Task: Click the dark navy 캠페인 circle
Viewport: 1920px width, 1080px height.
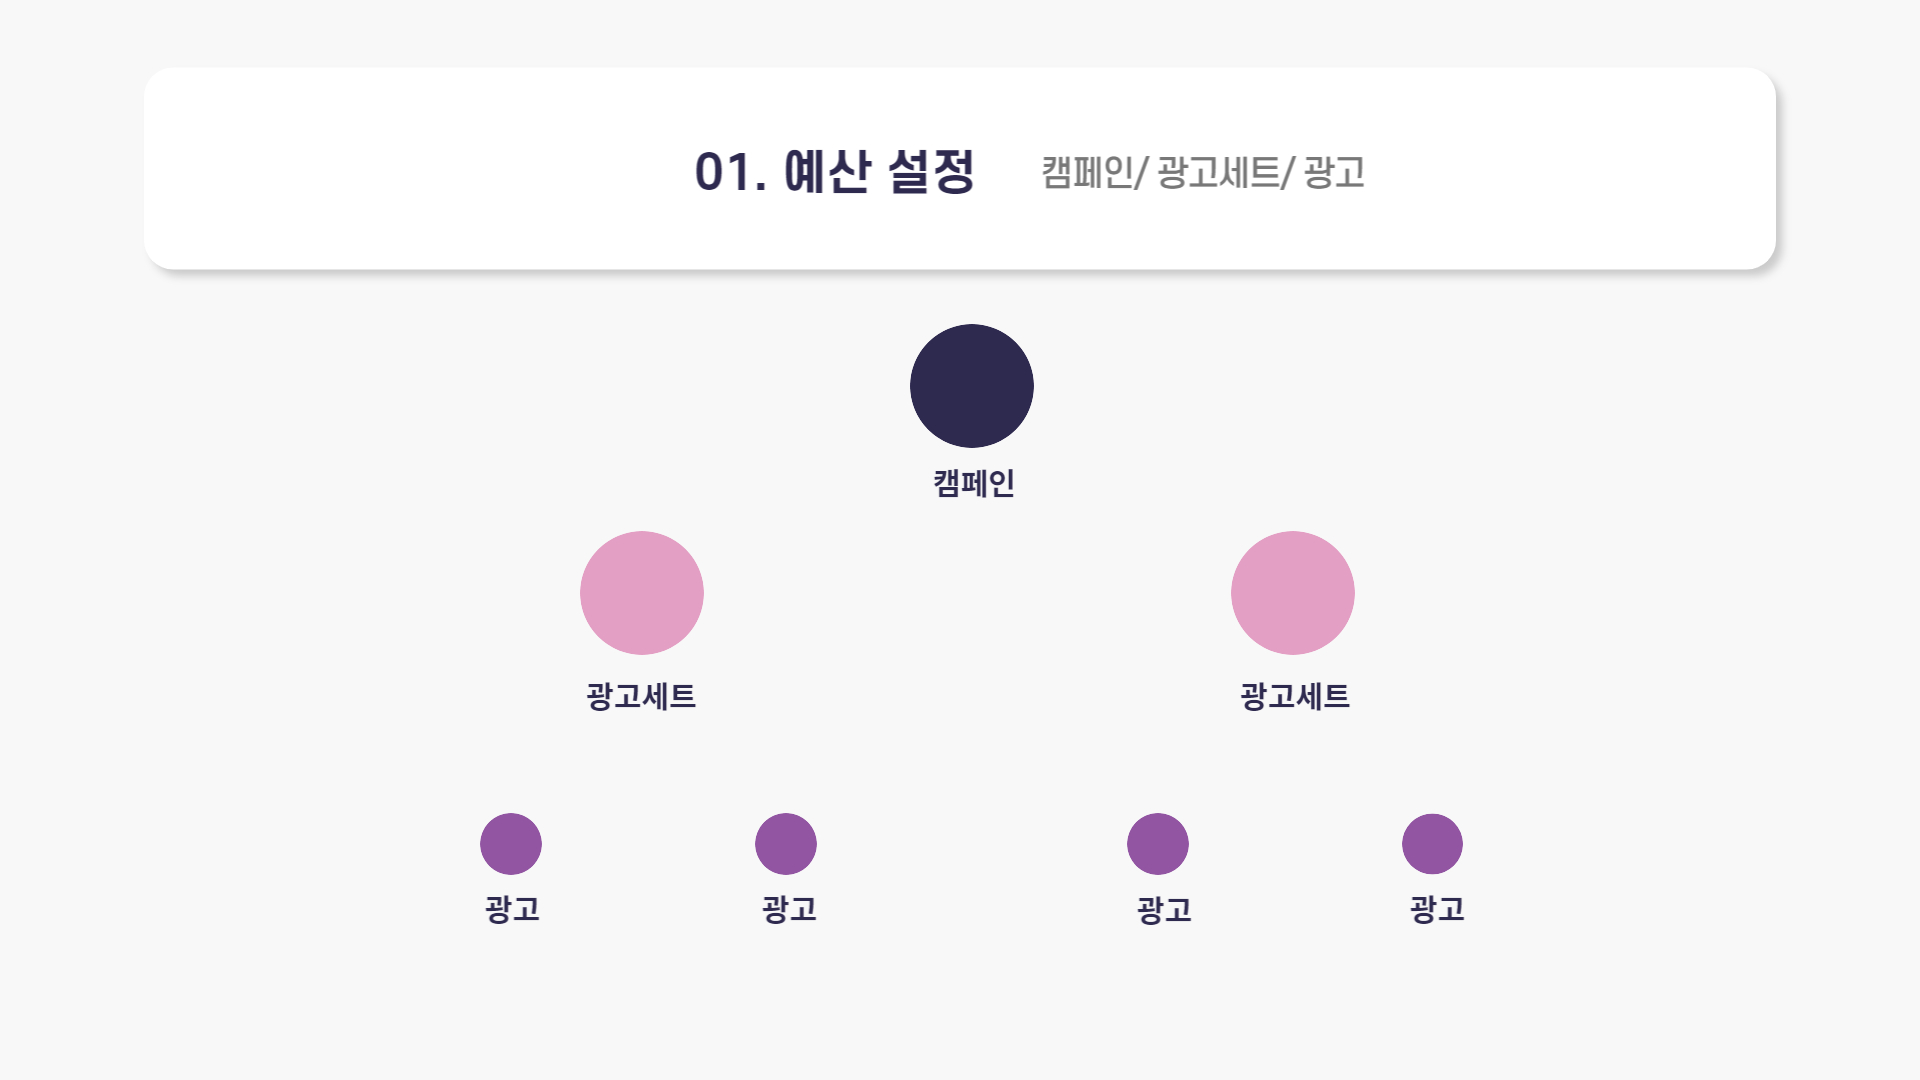Action: click(x=972, y=386)
